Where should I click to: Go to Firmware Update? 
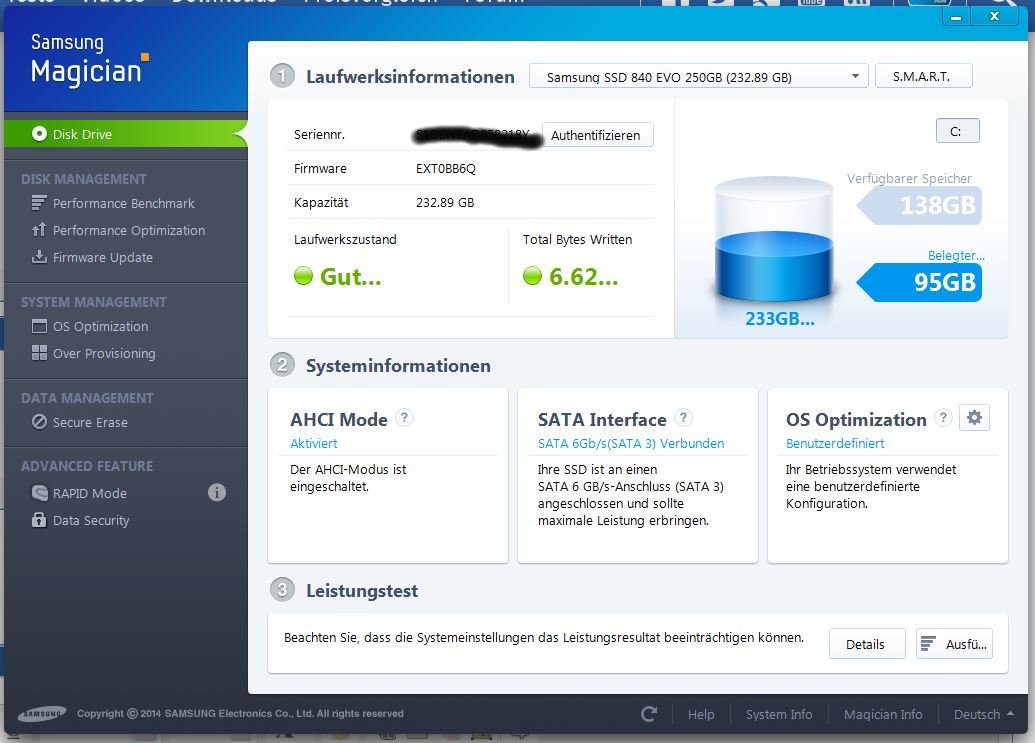pyautogui.click(x=102, y=257)
